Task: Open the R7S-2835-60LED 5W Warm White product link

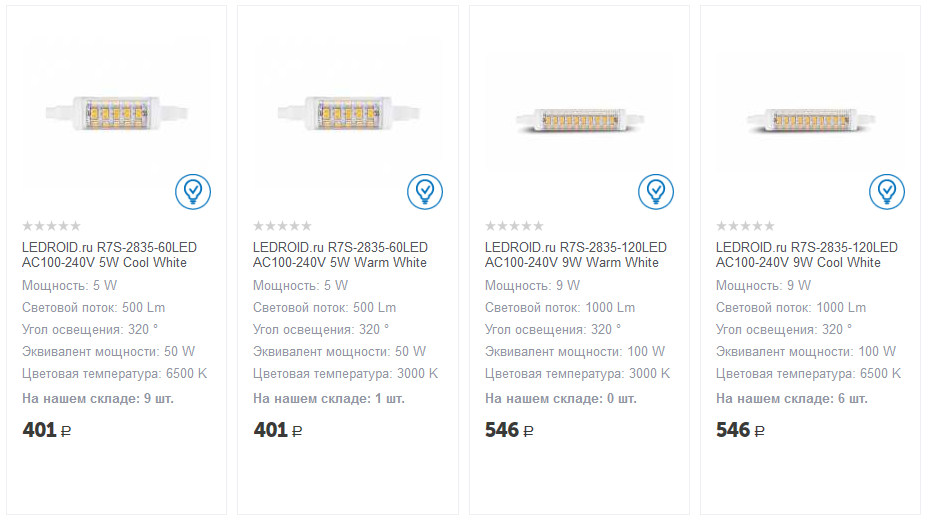Action: [x=340, y=255]
